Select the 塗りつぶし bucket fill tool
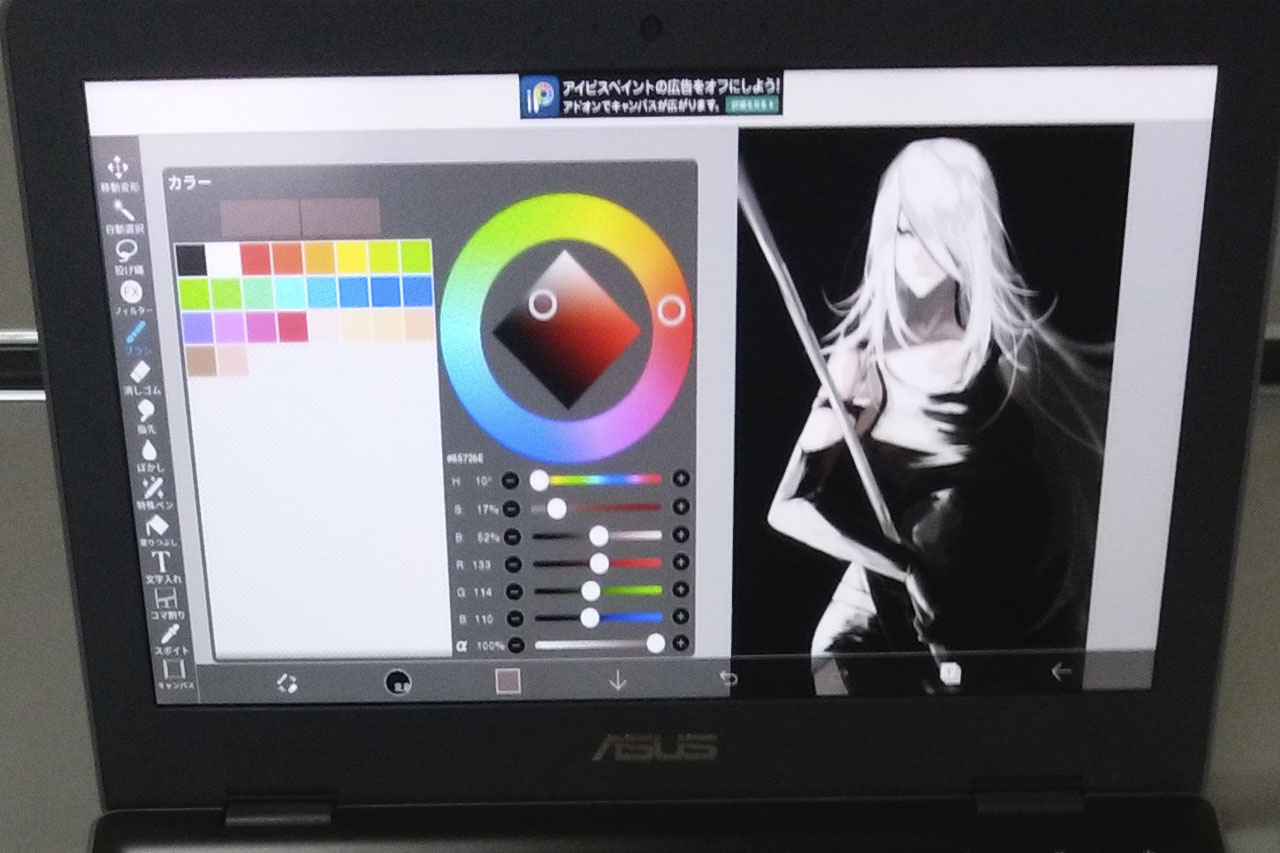The width and height of the screenshot is (1280, 853). [158, 530]
